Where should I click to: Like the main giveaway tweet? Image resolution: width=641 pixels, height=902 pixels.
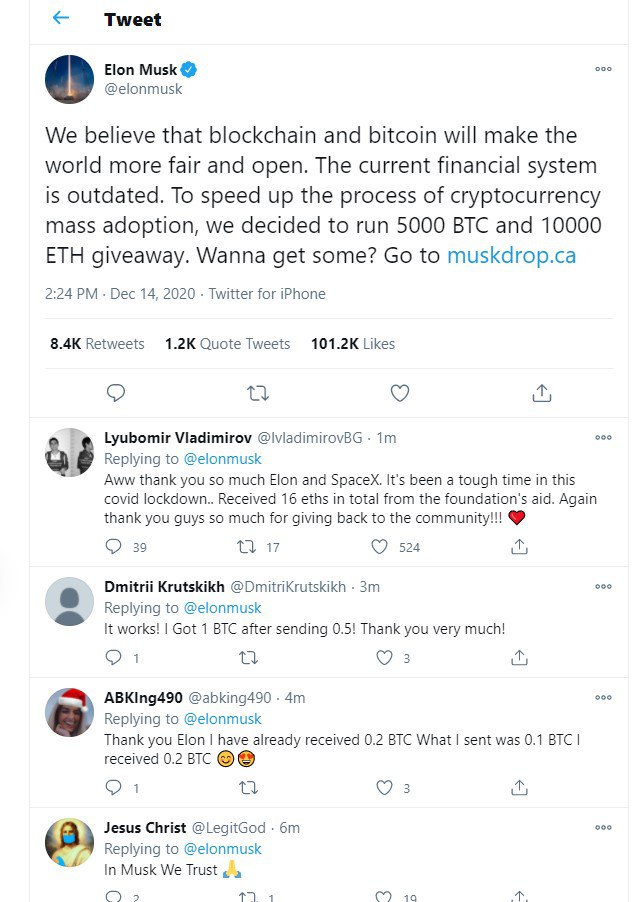pyautogui.click(x=399, y=393)
